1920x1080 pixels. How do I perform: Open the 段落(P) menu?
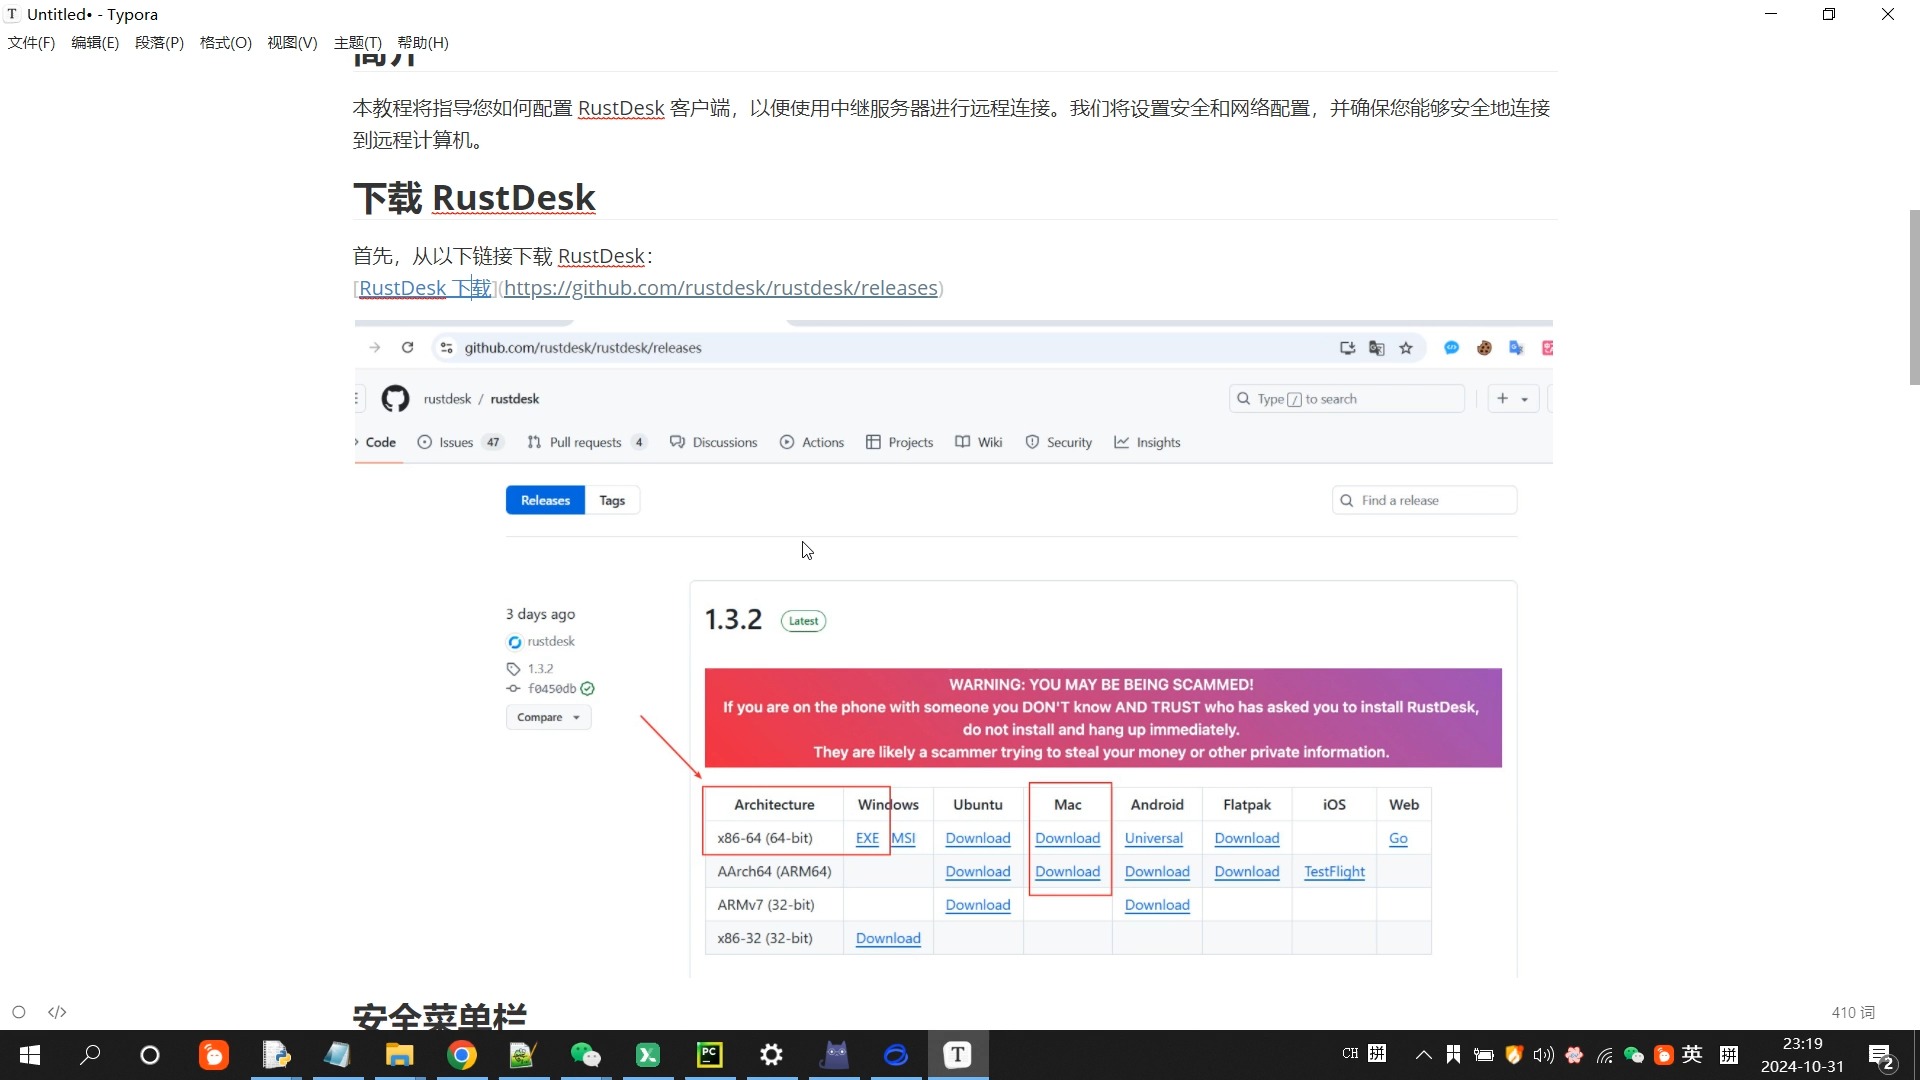[x=160, y=43]
